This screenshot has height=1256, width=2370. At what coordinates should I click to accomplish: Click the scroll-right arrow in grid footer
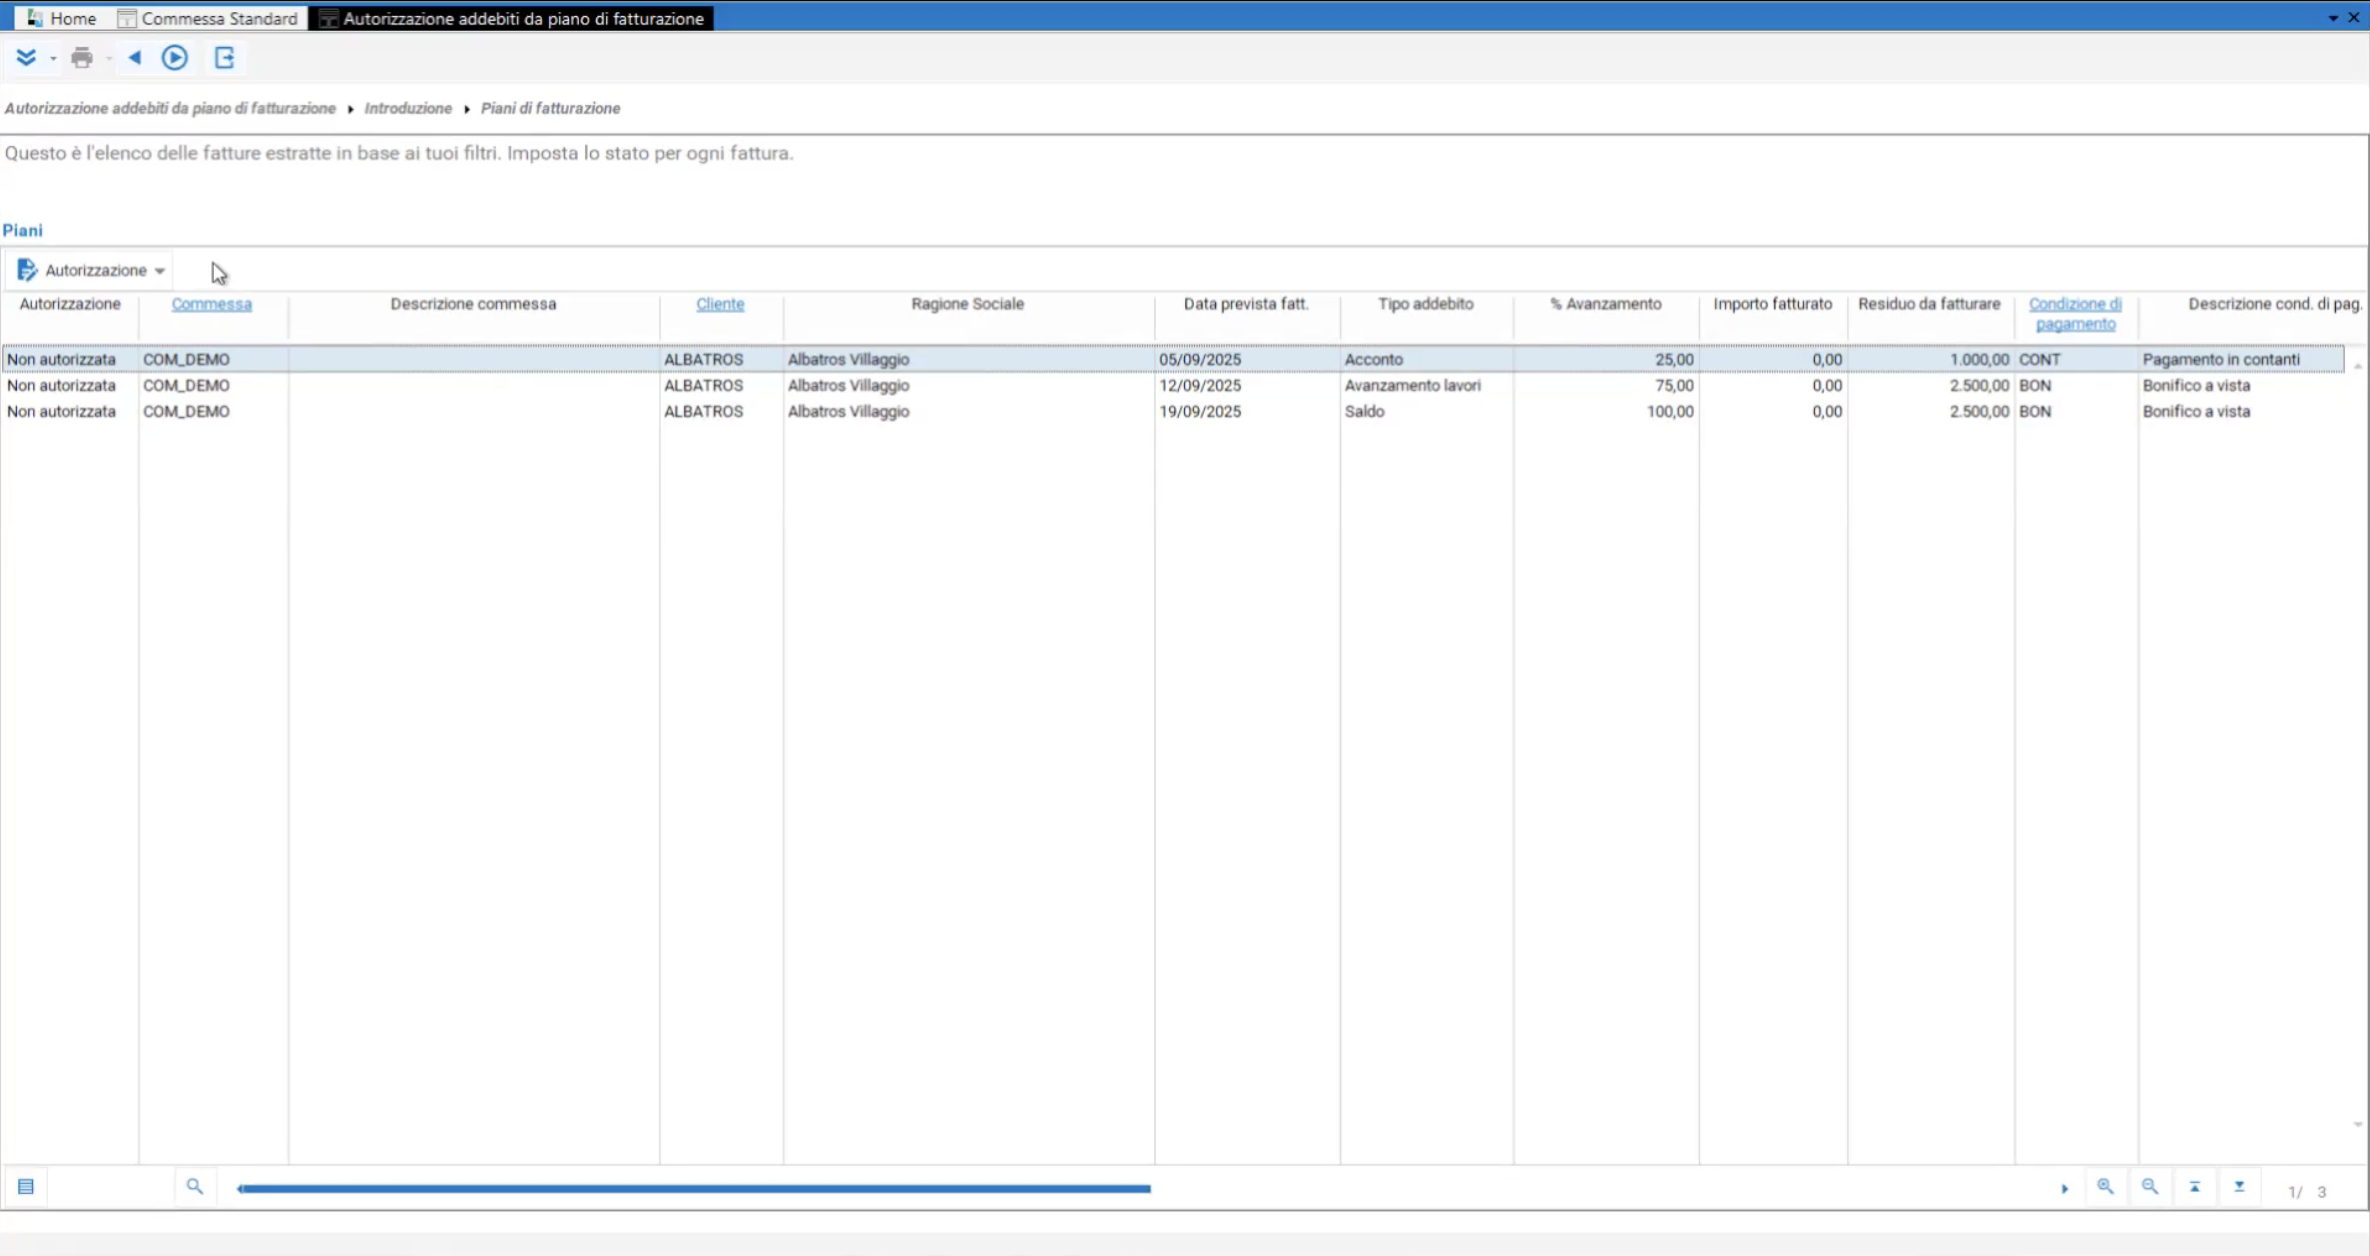coord(2064,1189)
